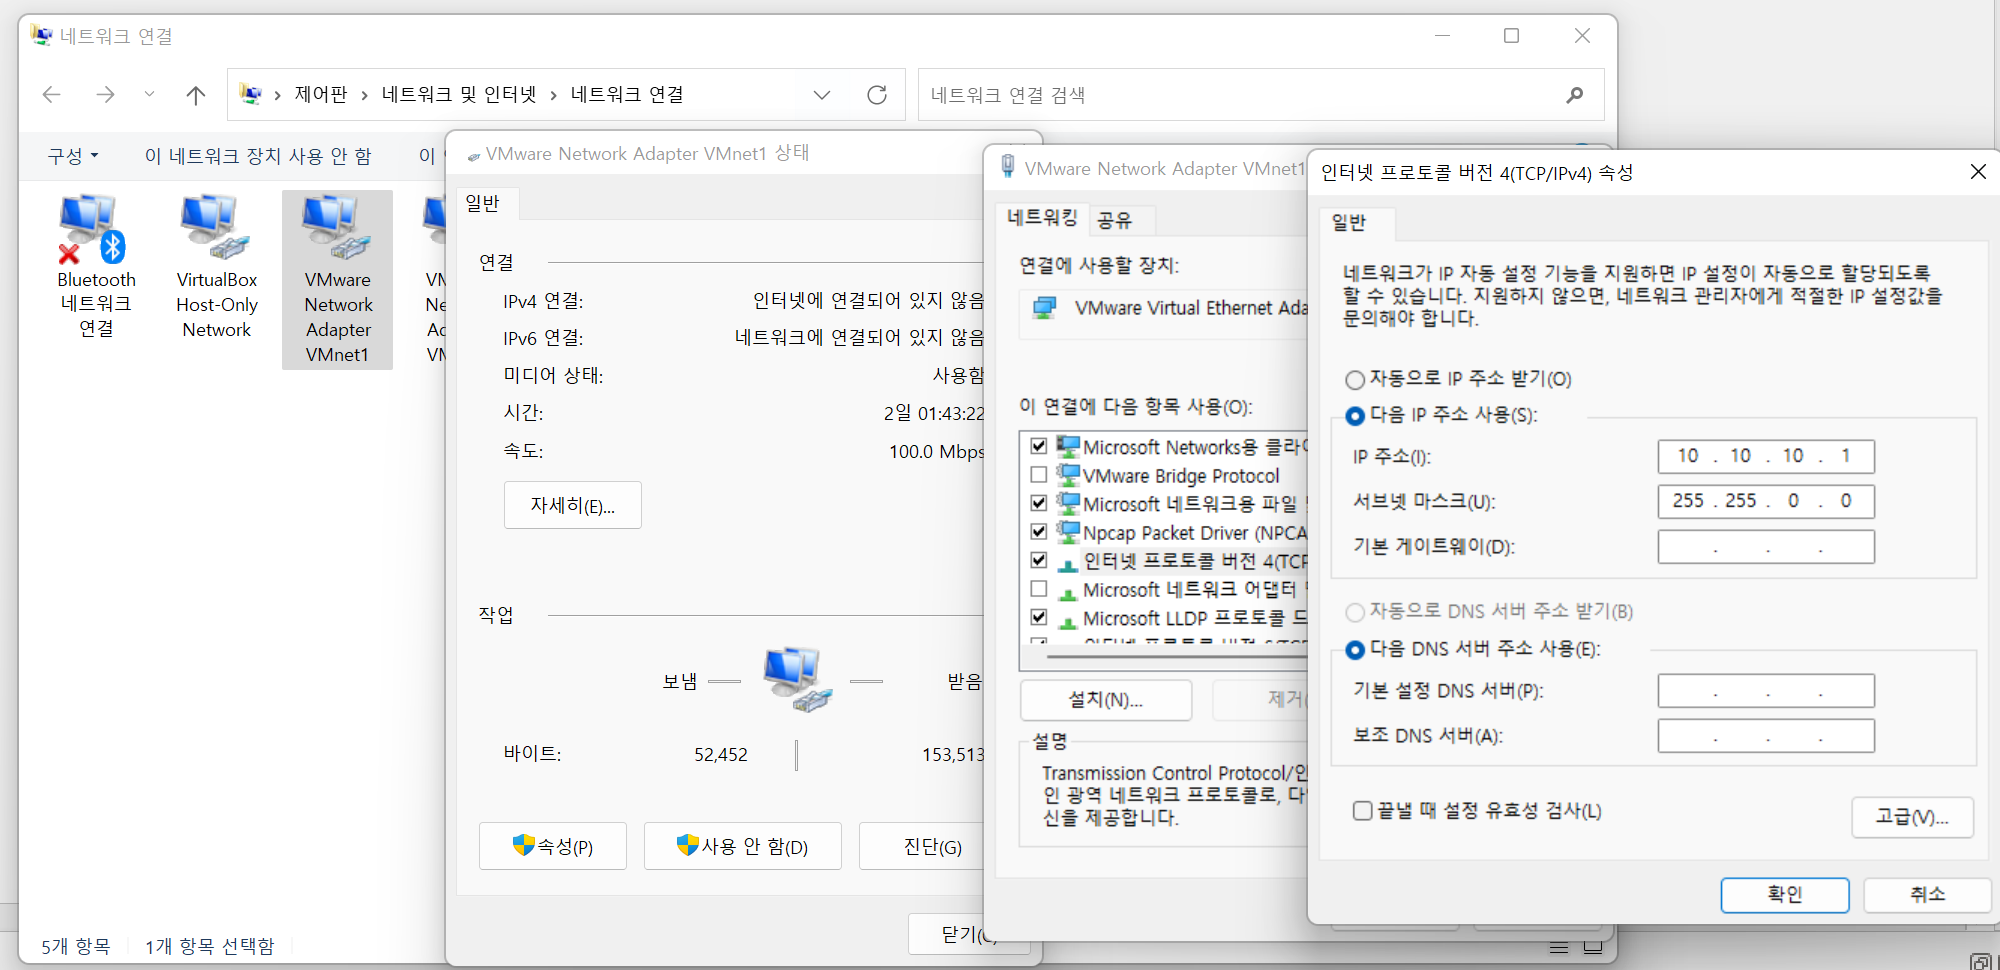Click the 기본 설정 DNS 서버 field
Viewport: 2000px width, 970px height.
point(1766,691)
